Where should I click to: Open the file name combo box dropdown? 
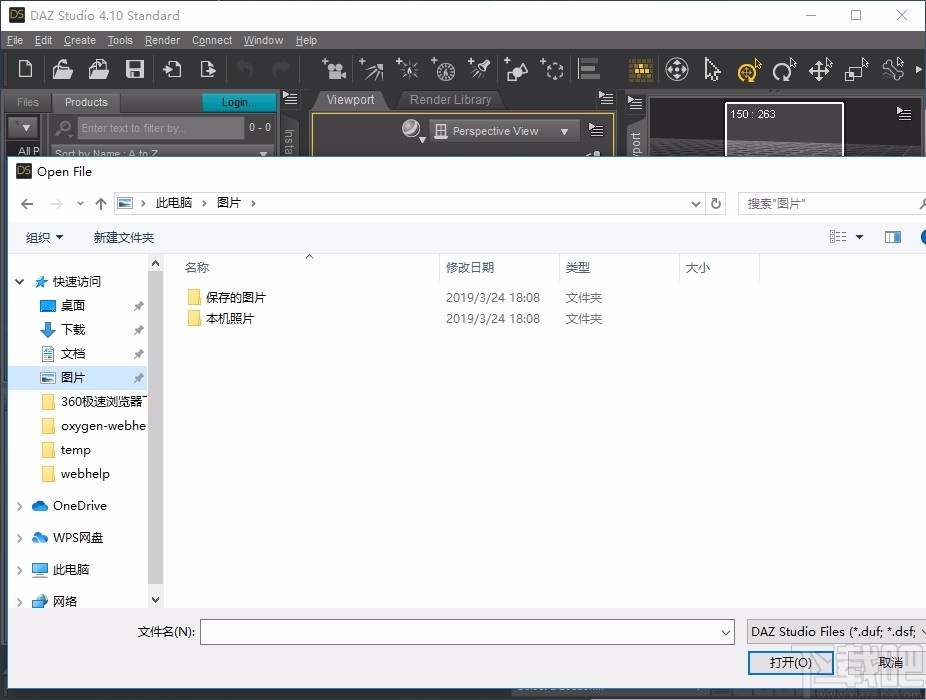click(725, 632)
